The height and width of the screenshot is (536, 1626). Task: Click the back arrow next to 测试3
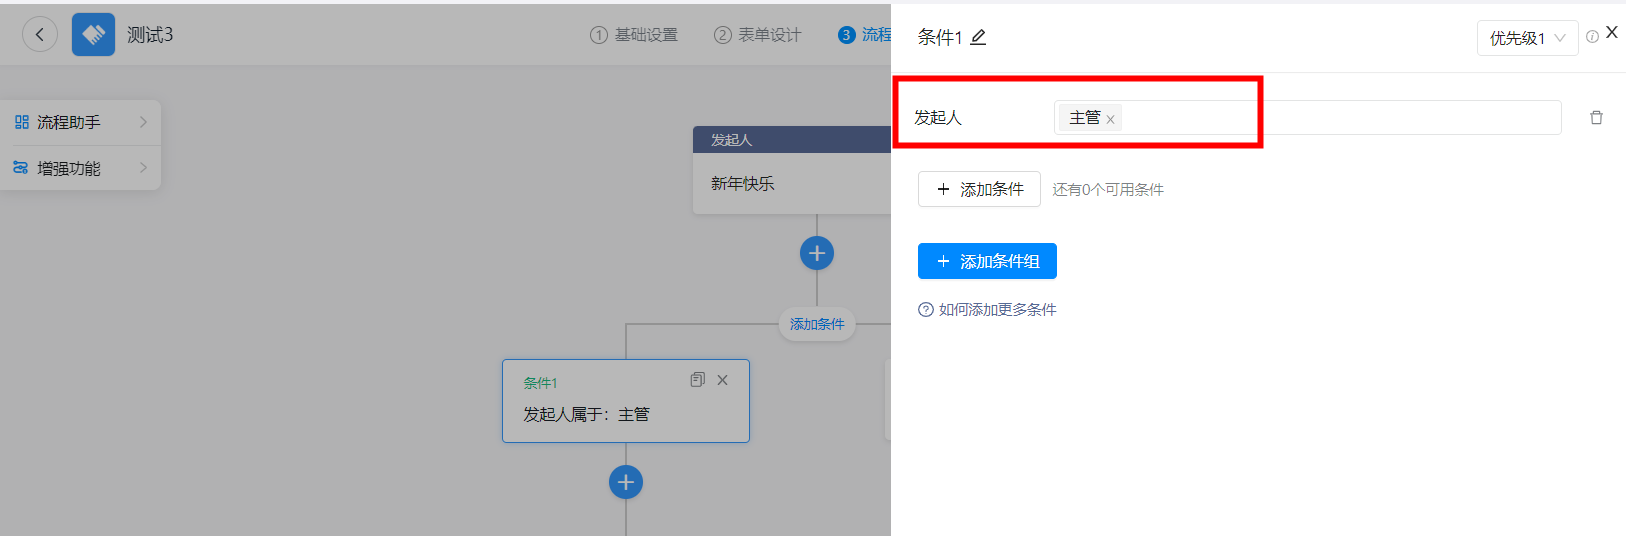point(40,35)
